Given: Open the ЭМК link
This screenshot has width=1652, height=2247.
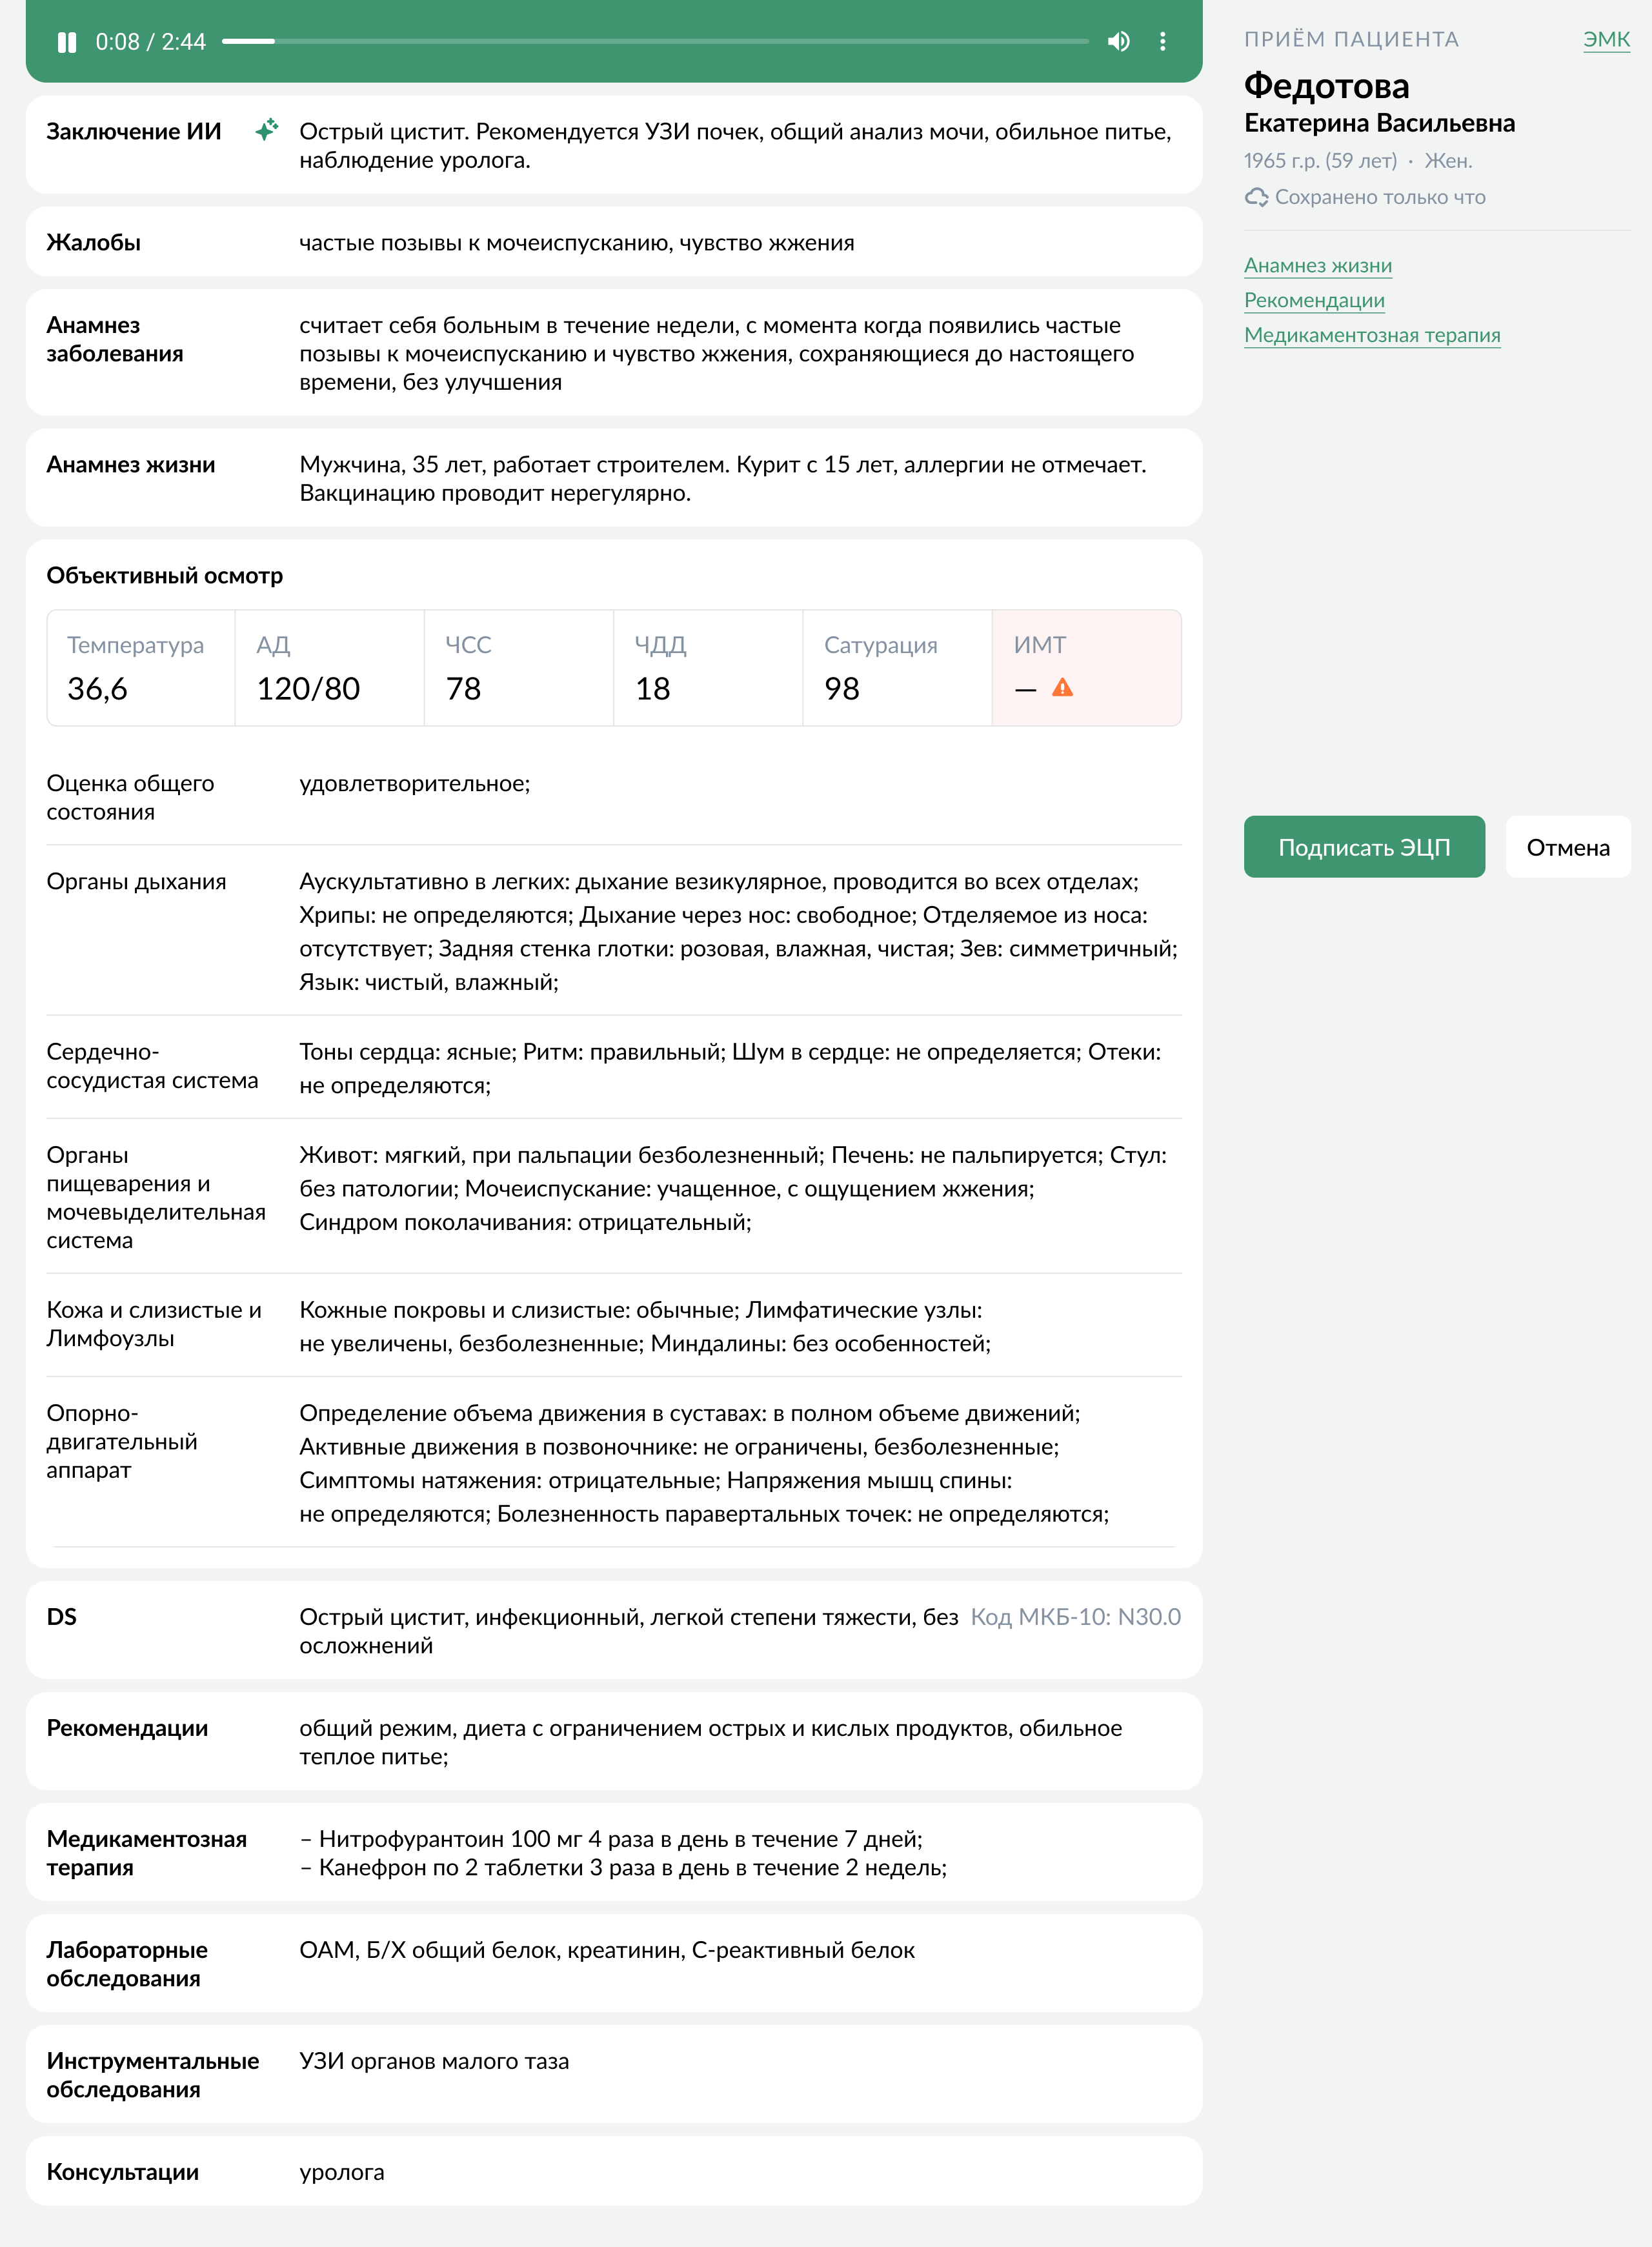Looking at the screenshot, I should 1606,39.
